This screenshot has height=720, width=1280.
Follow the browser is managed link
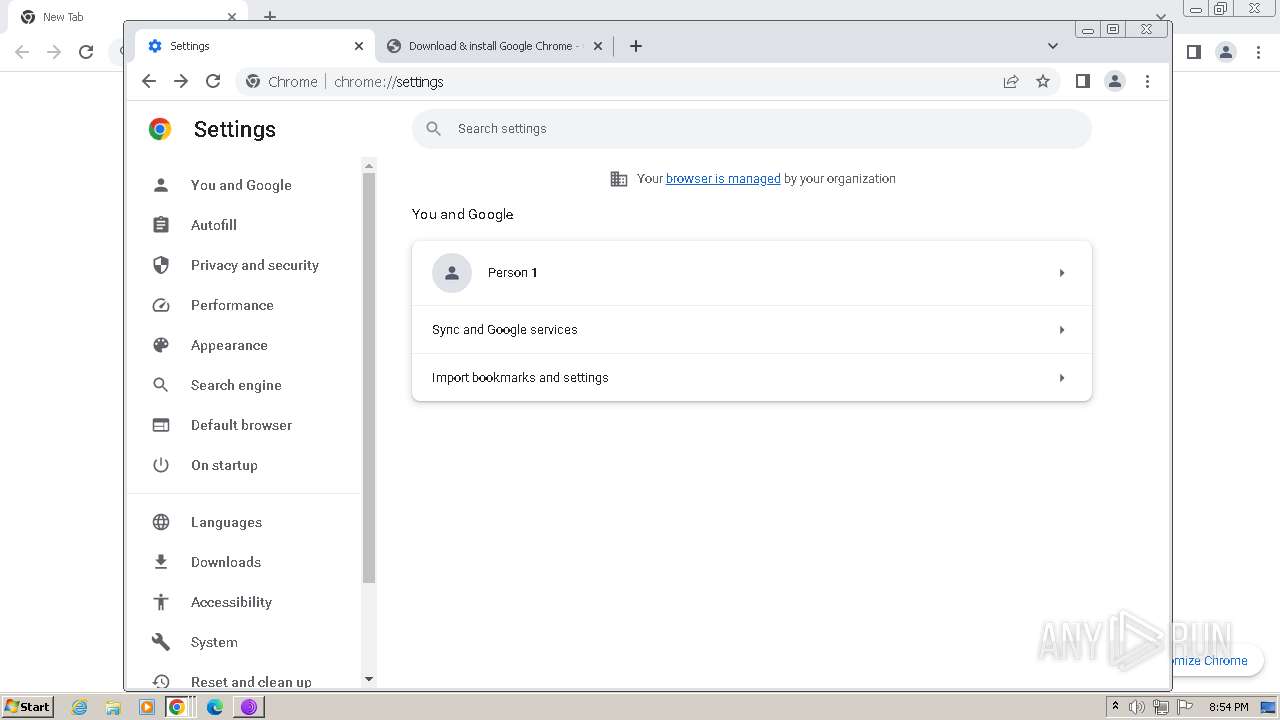pyautogui.click(x=723, y=179)
